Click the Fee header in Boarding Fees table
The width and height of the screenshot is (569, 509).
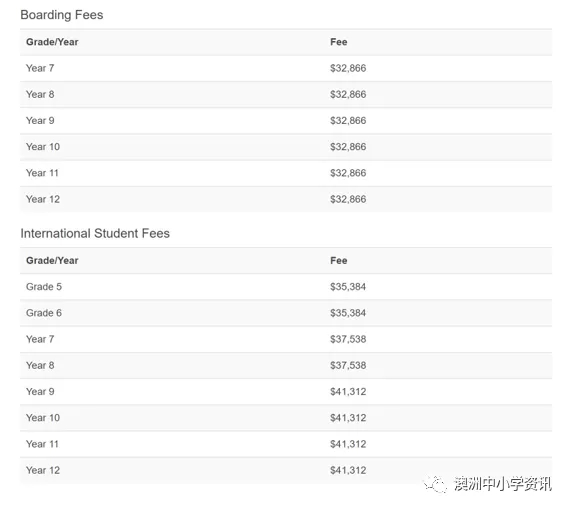coord(339,42)
